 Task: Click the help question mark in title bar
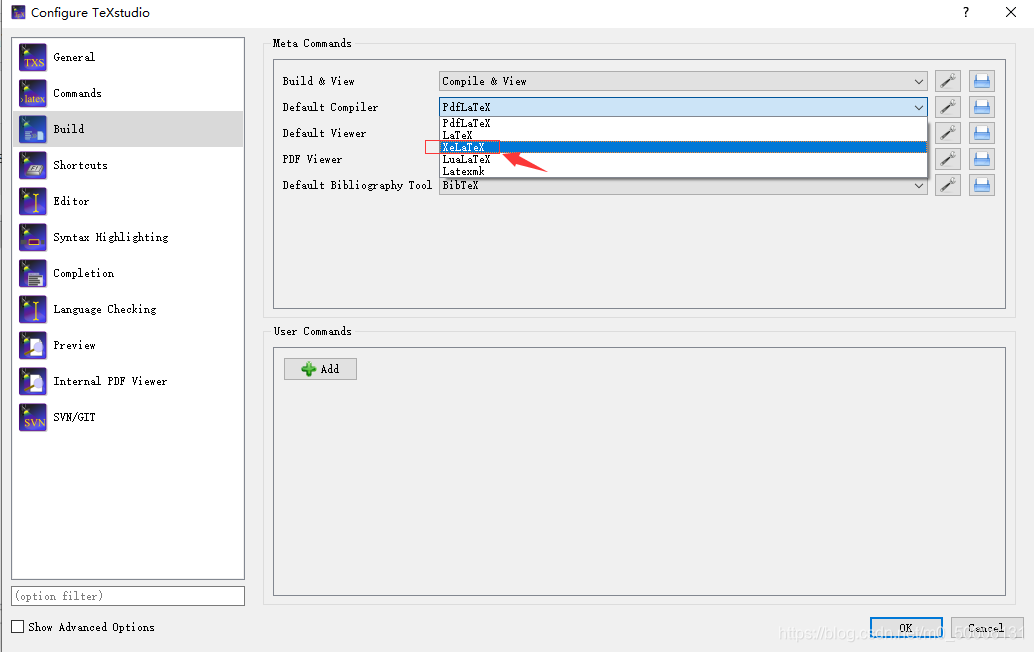click(966, 13)
